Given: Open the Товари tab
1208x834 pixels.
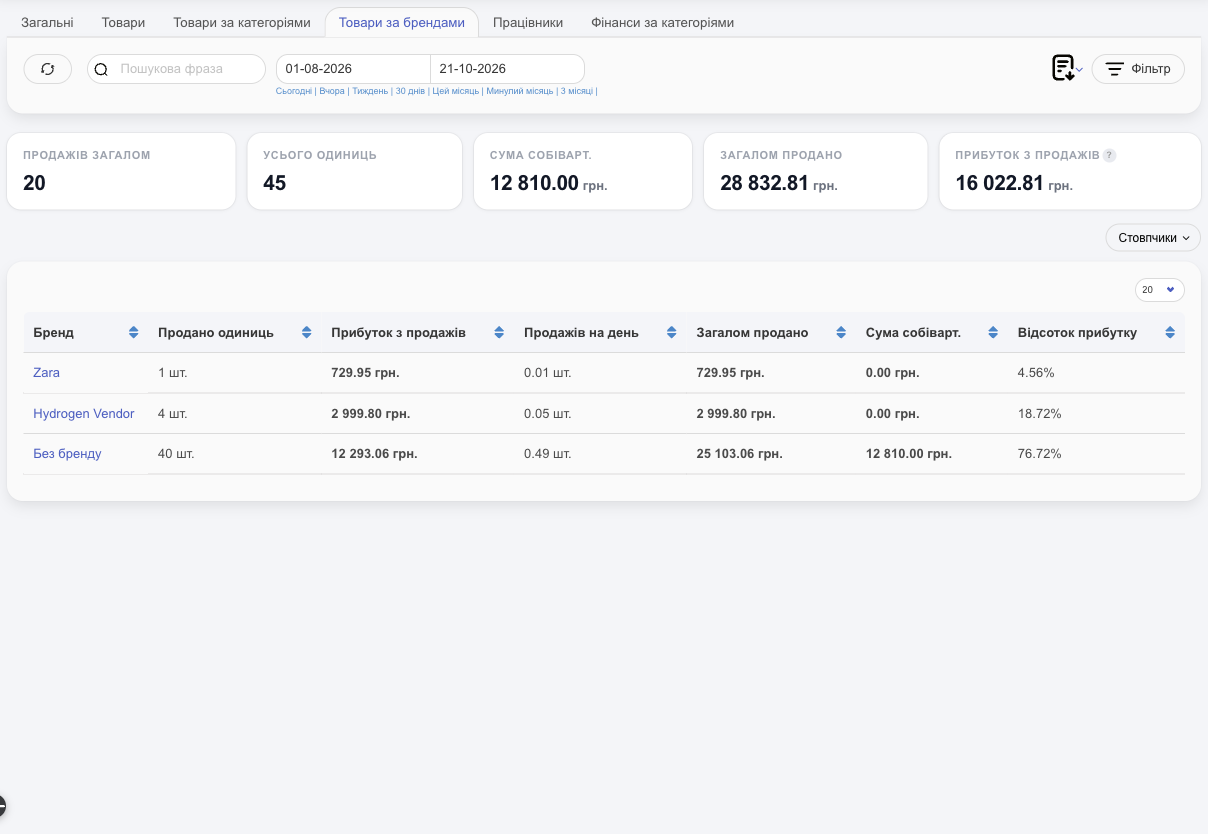Looking at the screenshot, I should tap(123, 22).
